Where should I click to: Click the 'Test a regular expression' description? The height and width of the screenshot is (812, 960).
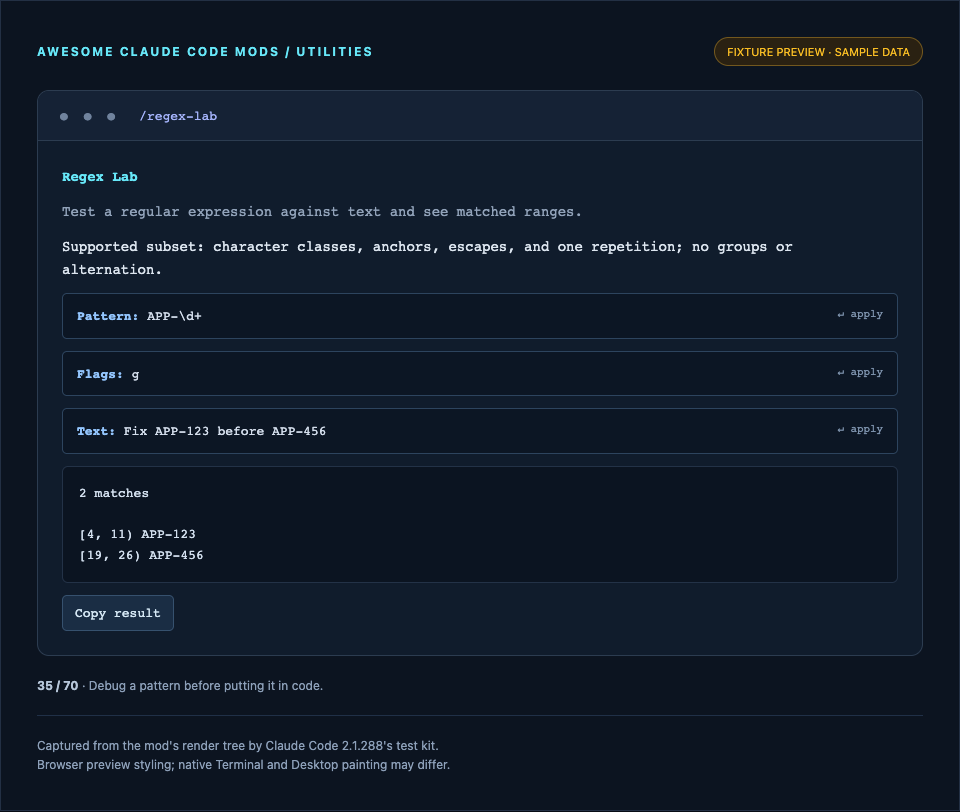tap(321, 212)
